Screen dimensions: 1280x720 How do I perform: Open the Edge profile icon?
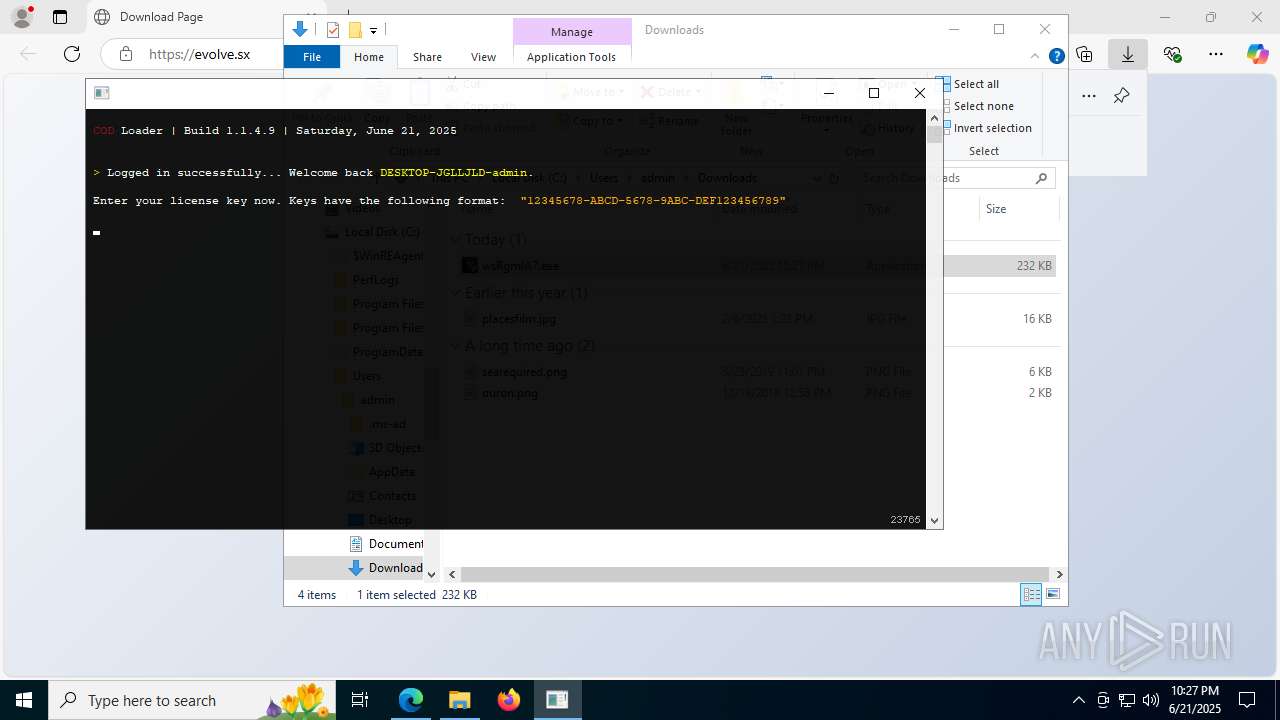click(x=22, y=17)
